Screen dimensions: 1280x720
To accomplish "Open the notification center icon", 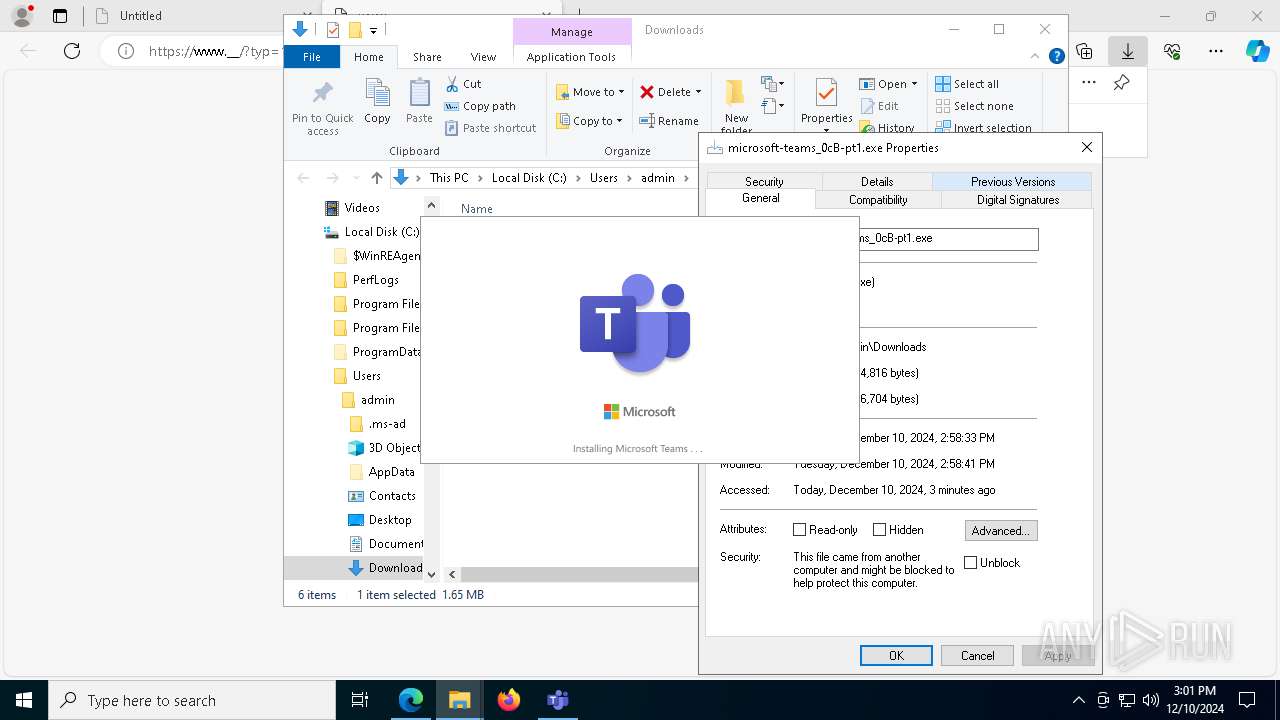I will (1247, 700).
